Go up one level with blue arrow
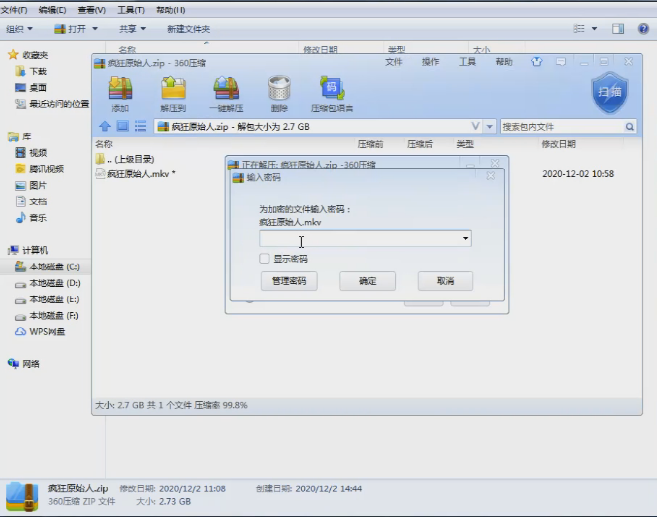657x517 pixels. 105,126
